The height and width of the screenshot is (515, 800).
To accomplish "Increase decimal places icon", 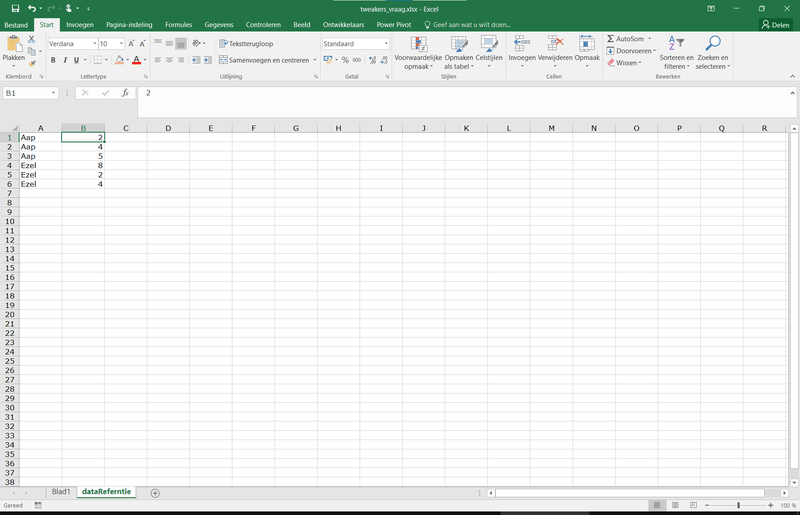I will (x=372, y=60).
